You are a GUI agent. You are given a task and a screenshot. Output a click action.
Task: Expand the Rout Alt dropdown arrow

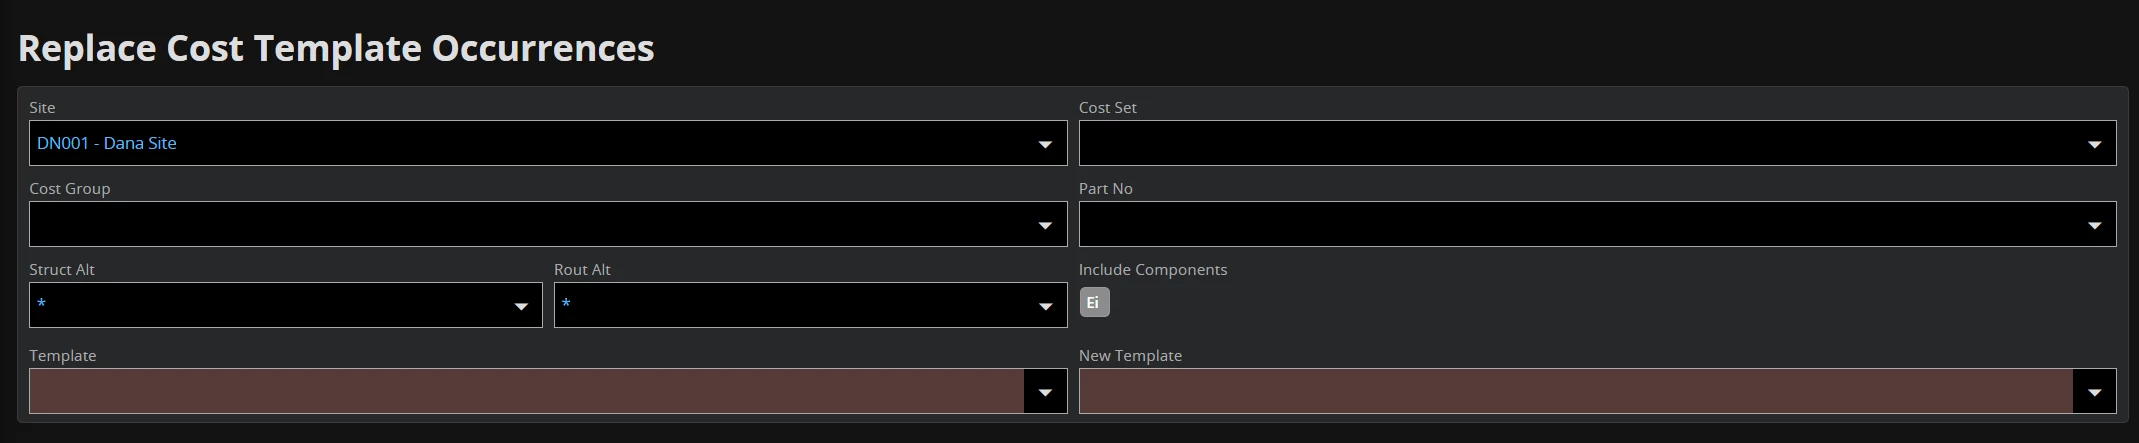(x=1045, y=306)
